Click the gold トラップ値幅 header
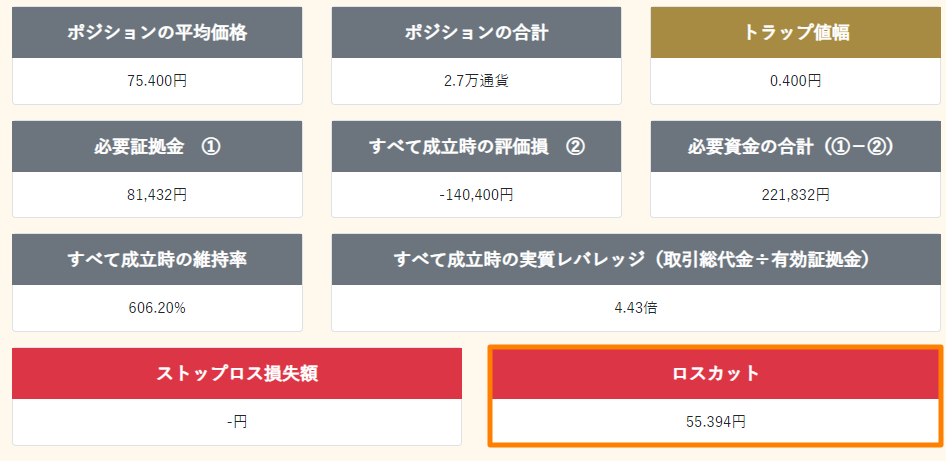 [x=795, y=33]
